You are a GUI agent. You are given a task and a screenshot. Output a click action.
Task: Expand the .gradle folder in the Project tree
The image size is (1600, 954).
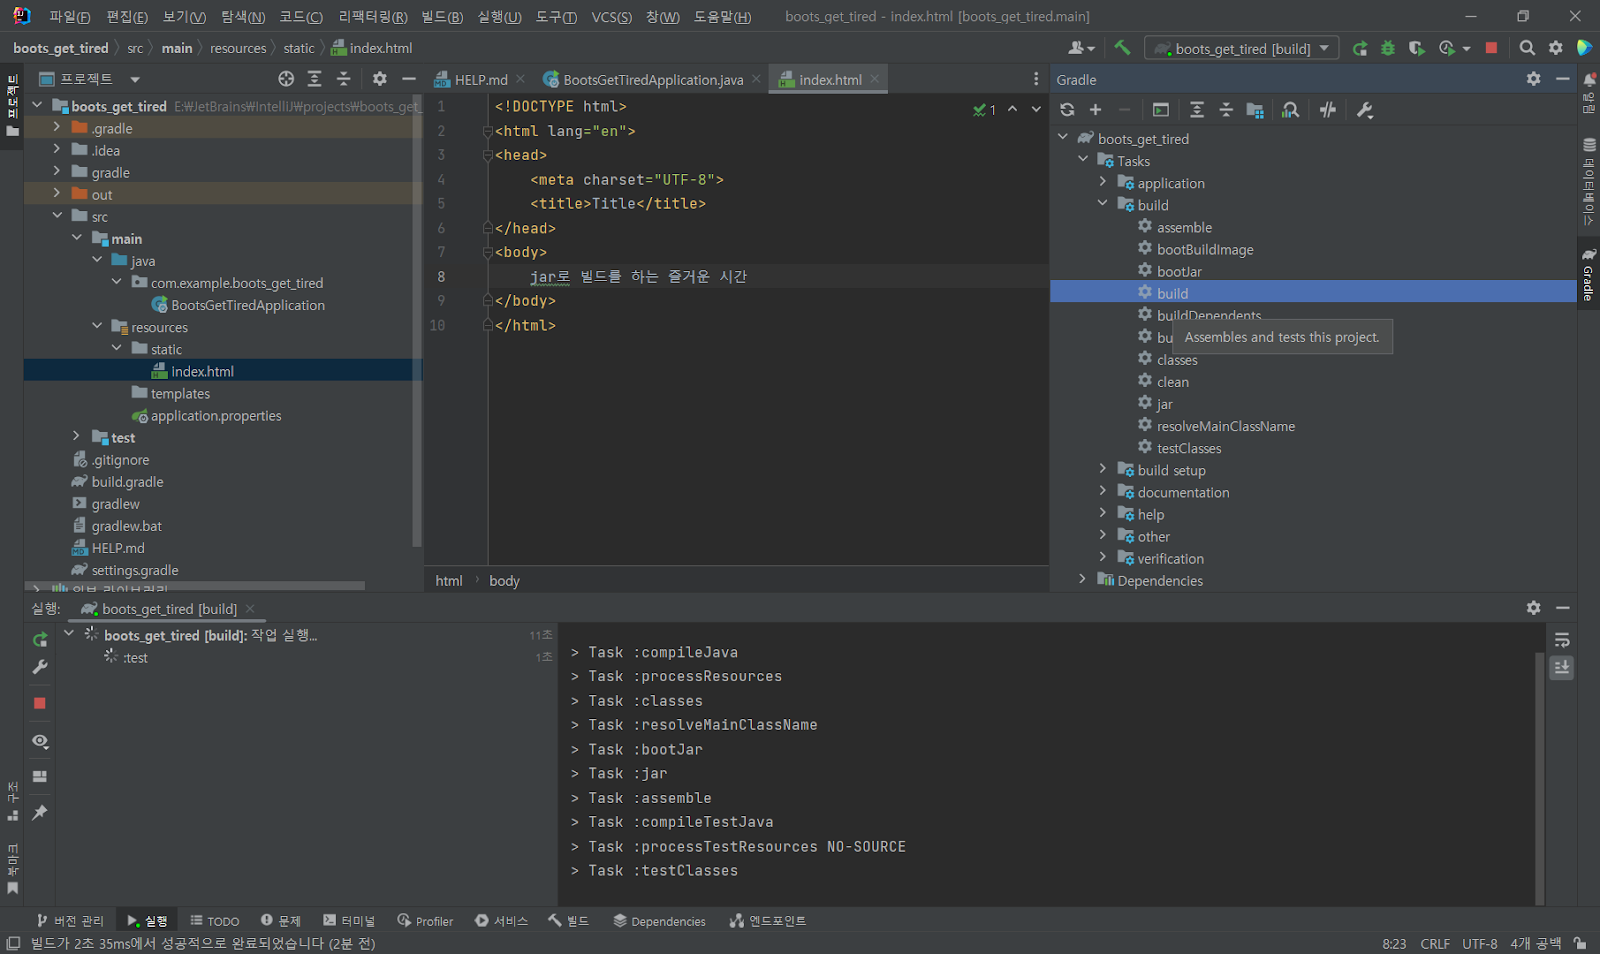57,128
